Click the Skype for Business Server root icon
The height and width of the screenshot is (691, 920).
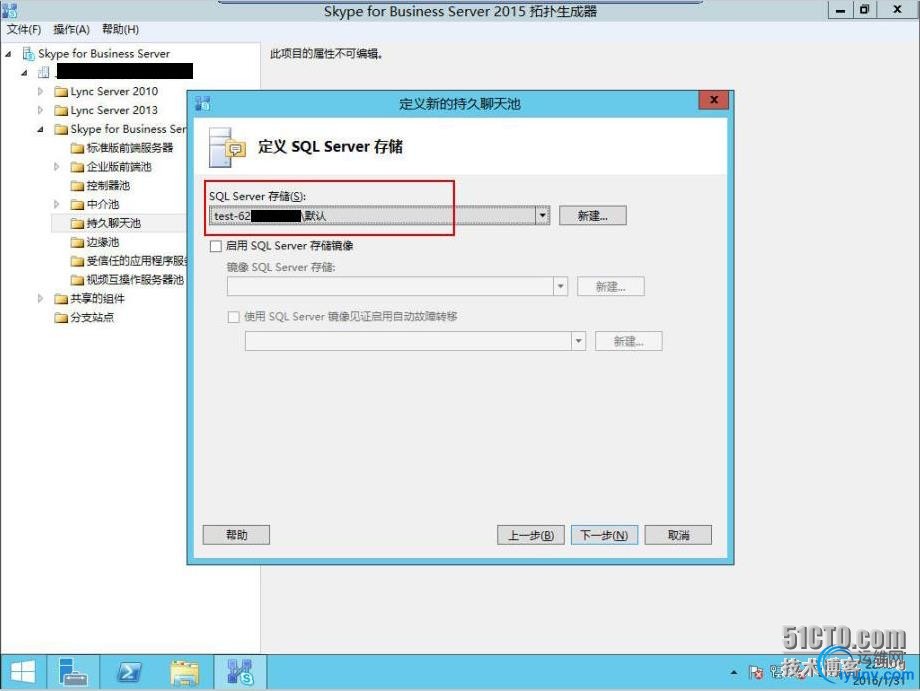28,54
